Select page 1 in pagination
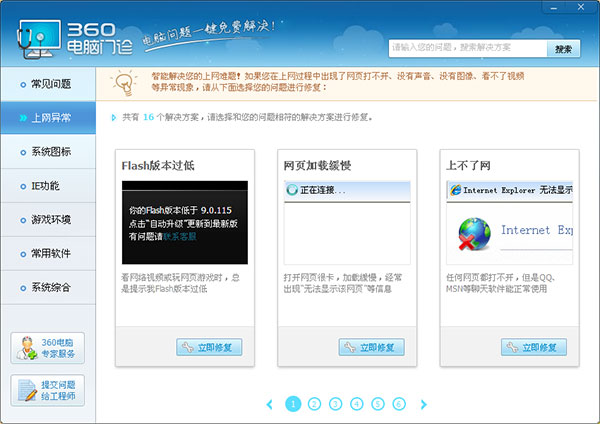The image size is (600, 424). click(293, 404)
